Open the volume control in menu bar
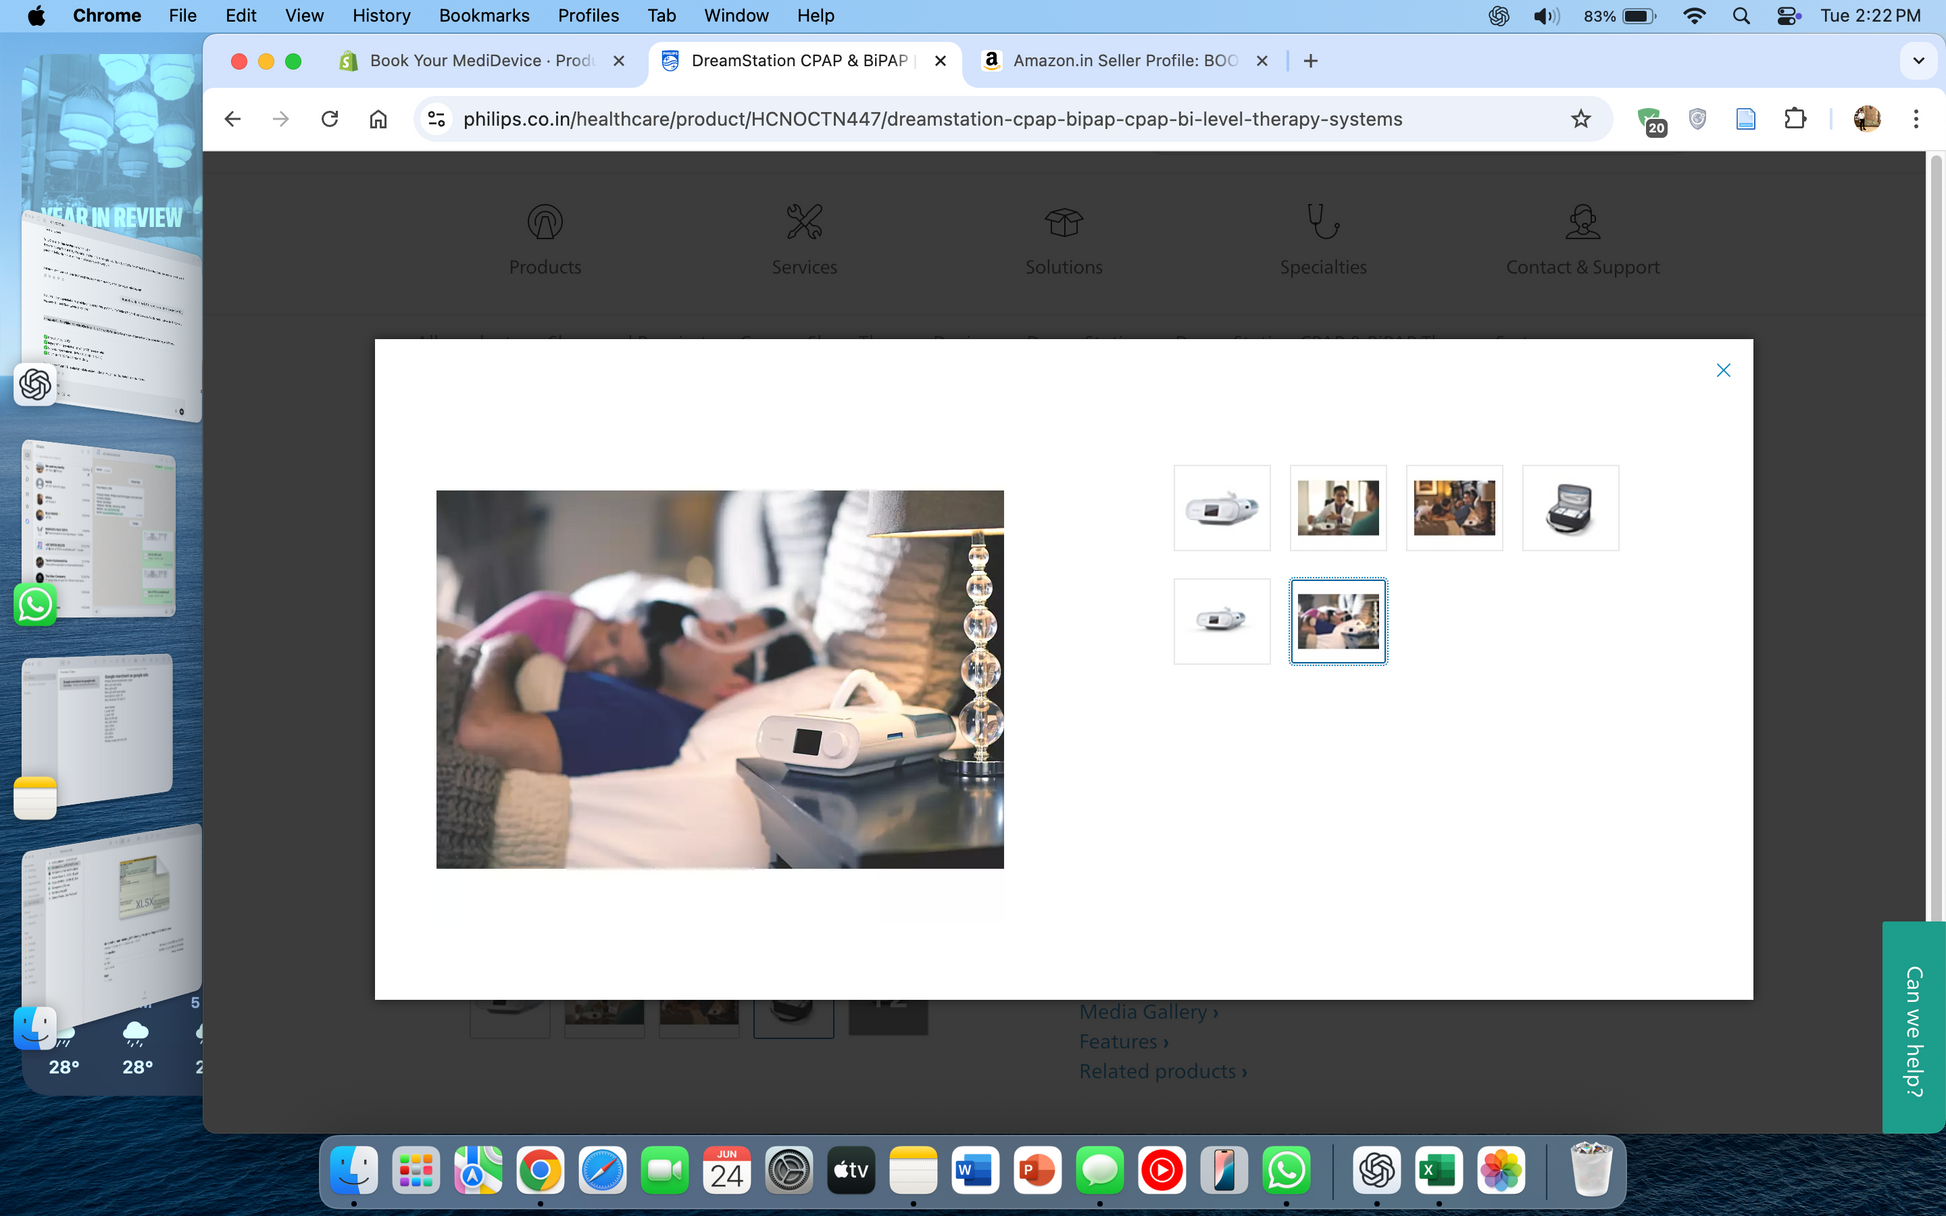1946x1216 pixels. pos(1546,15)
